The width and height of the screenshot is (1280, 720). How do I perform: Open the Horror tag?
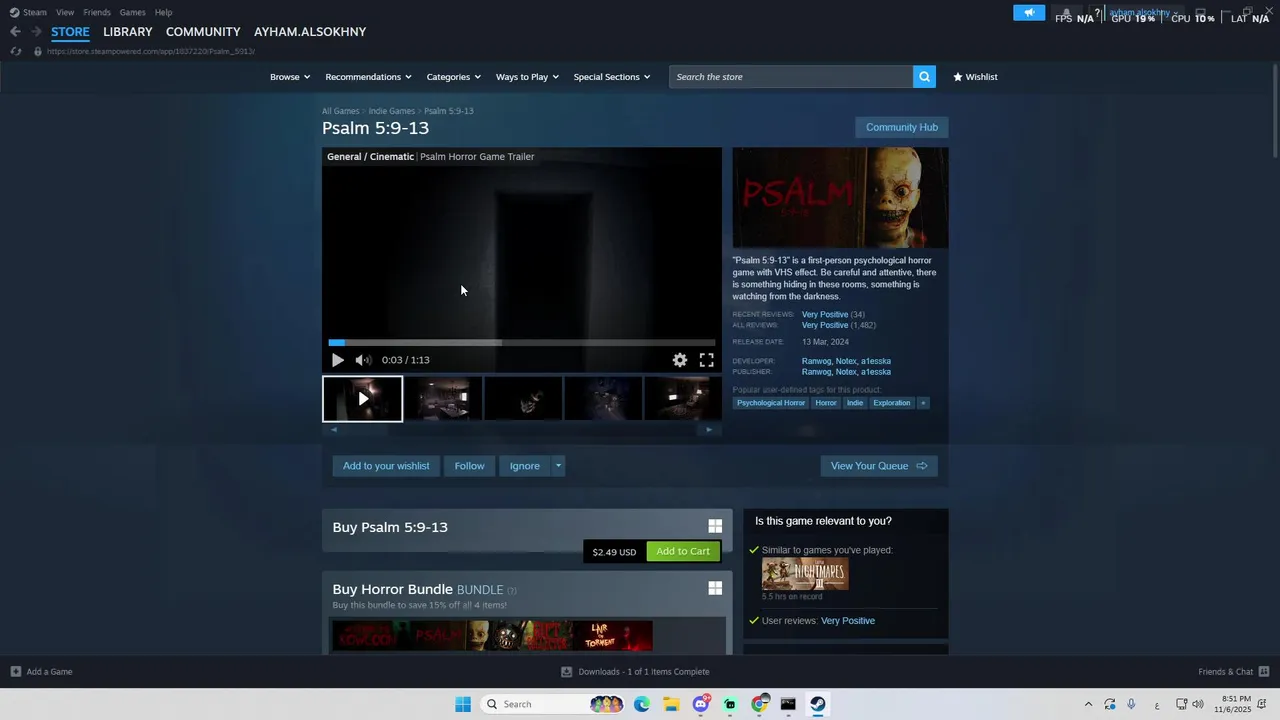click(826, 403)
